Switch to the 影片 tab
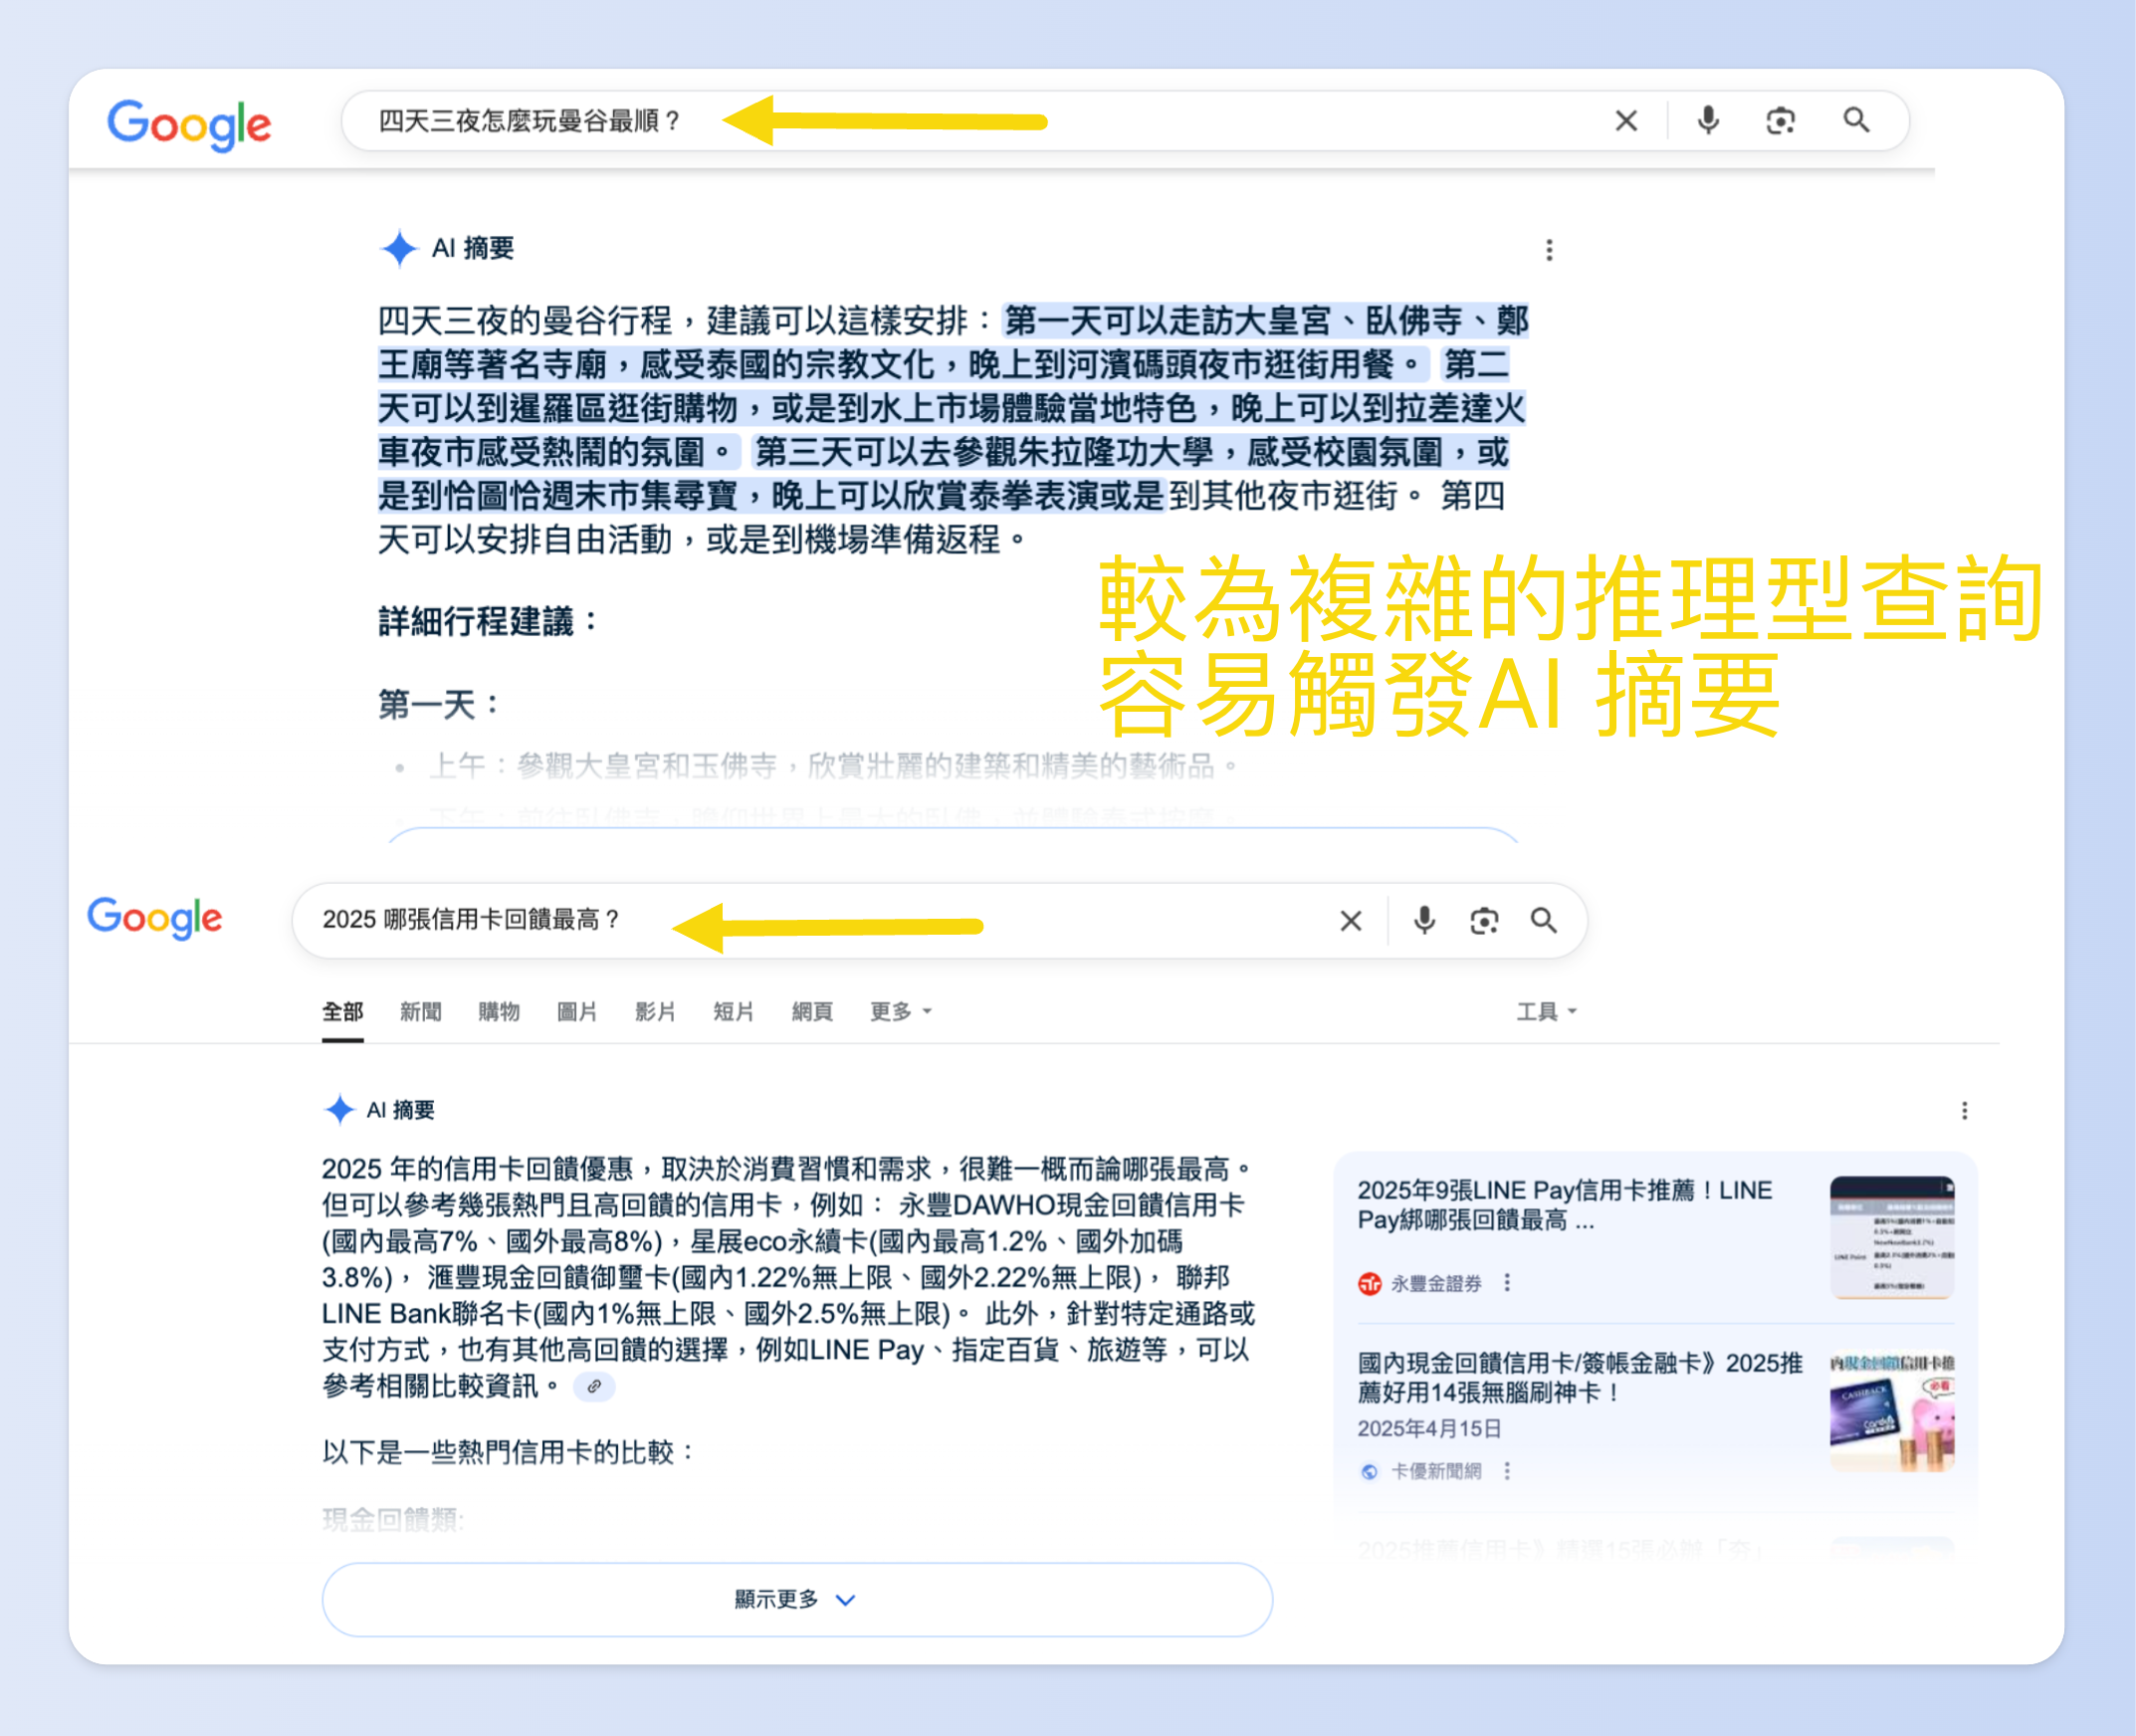The height and width of the screenshot is (1736, 2136). 655,1012
